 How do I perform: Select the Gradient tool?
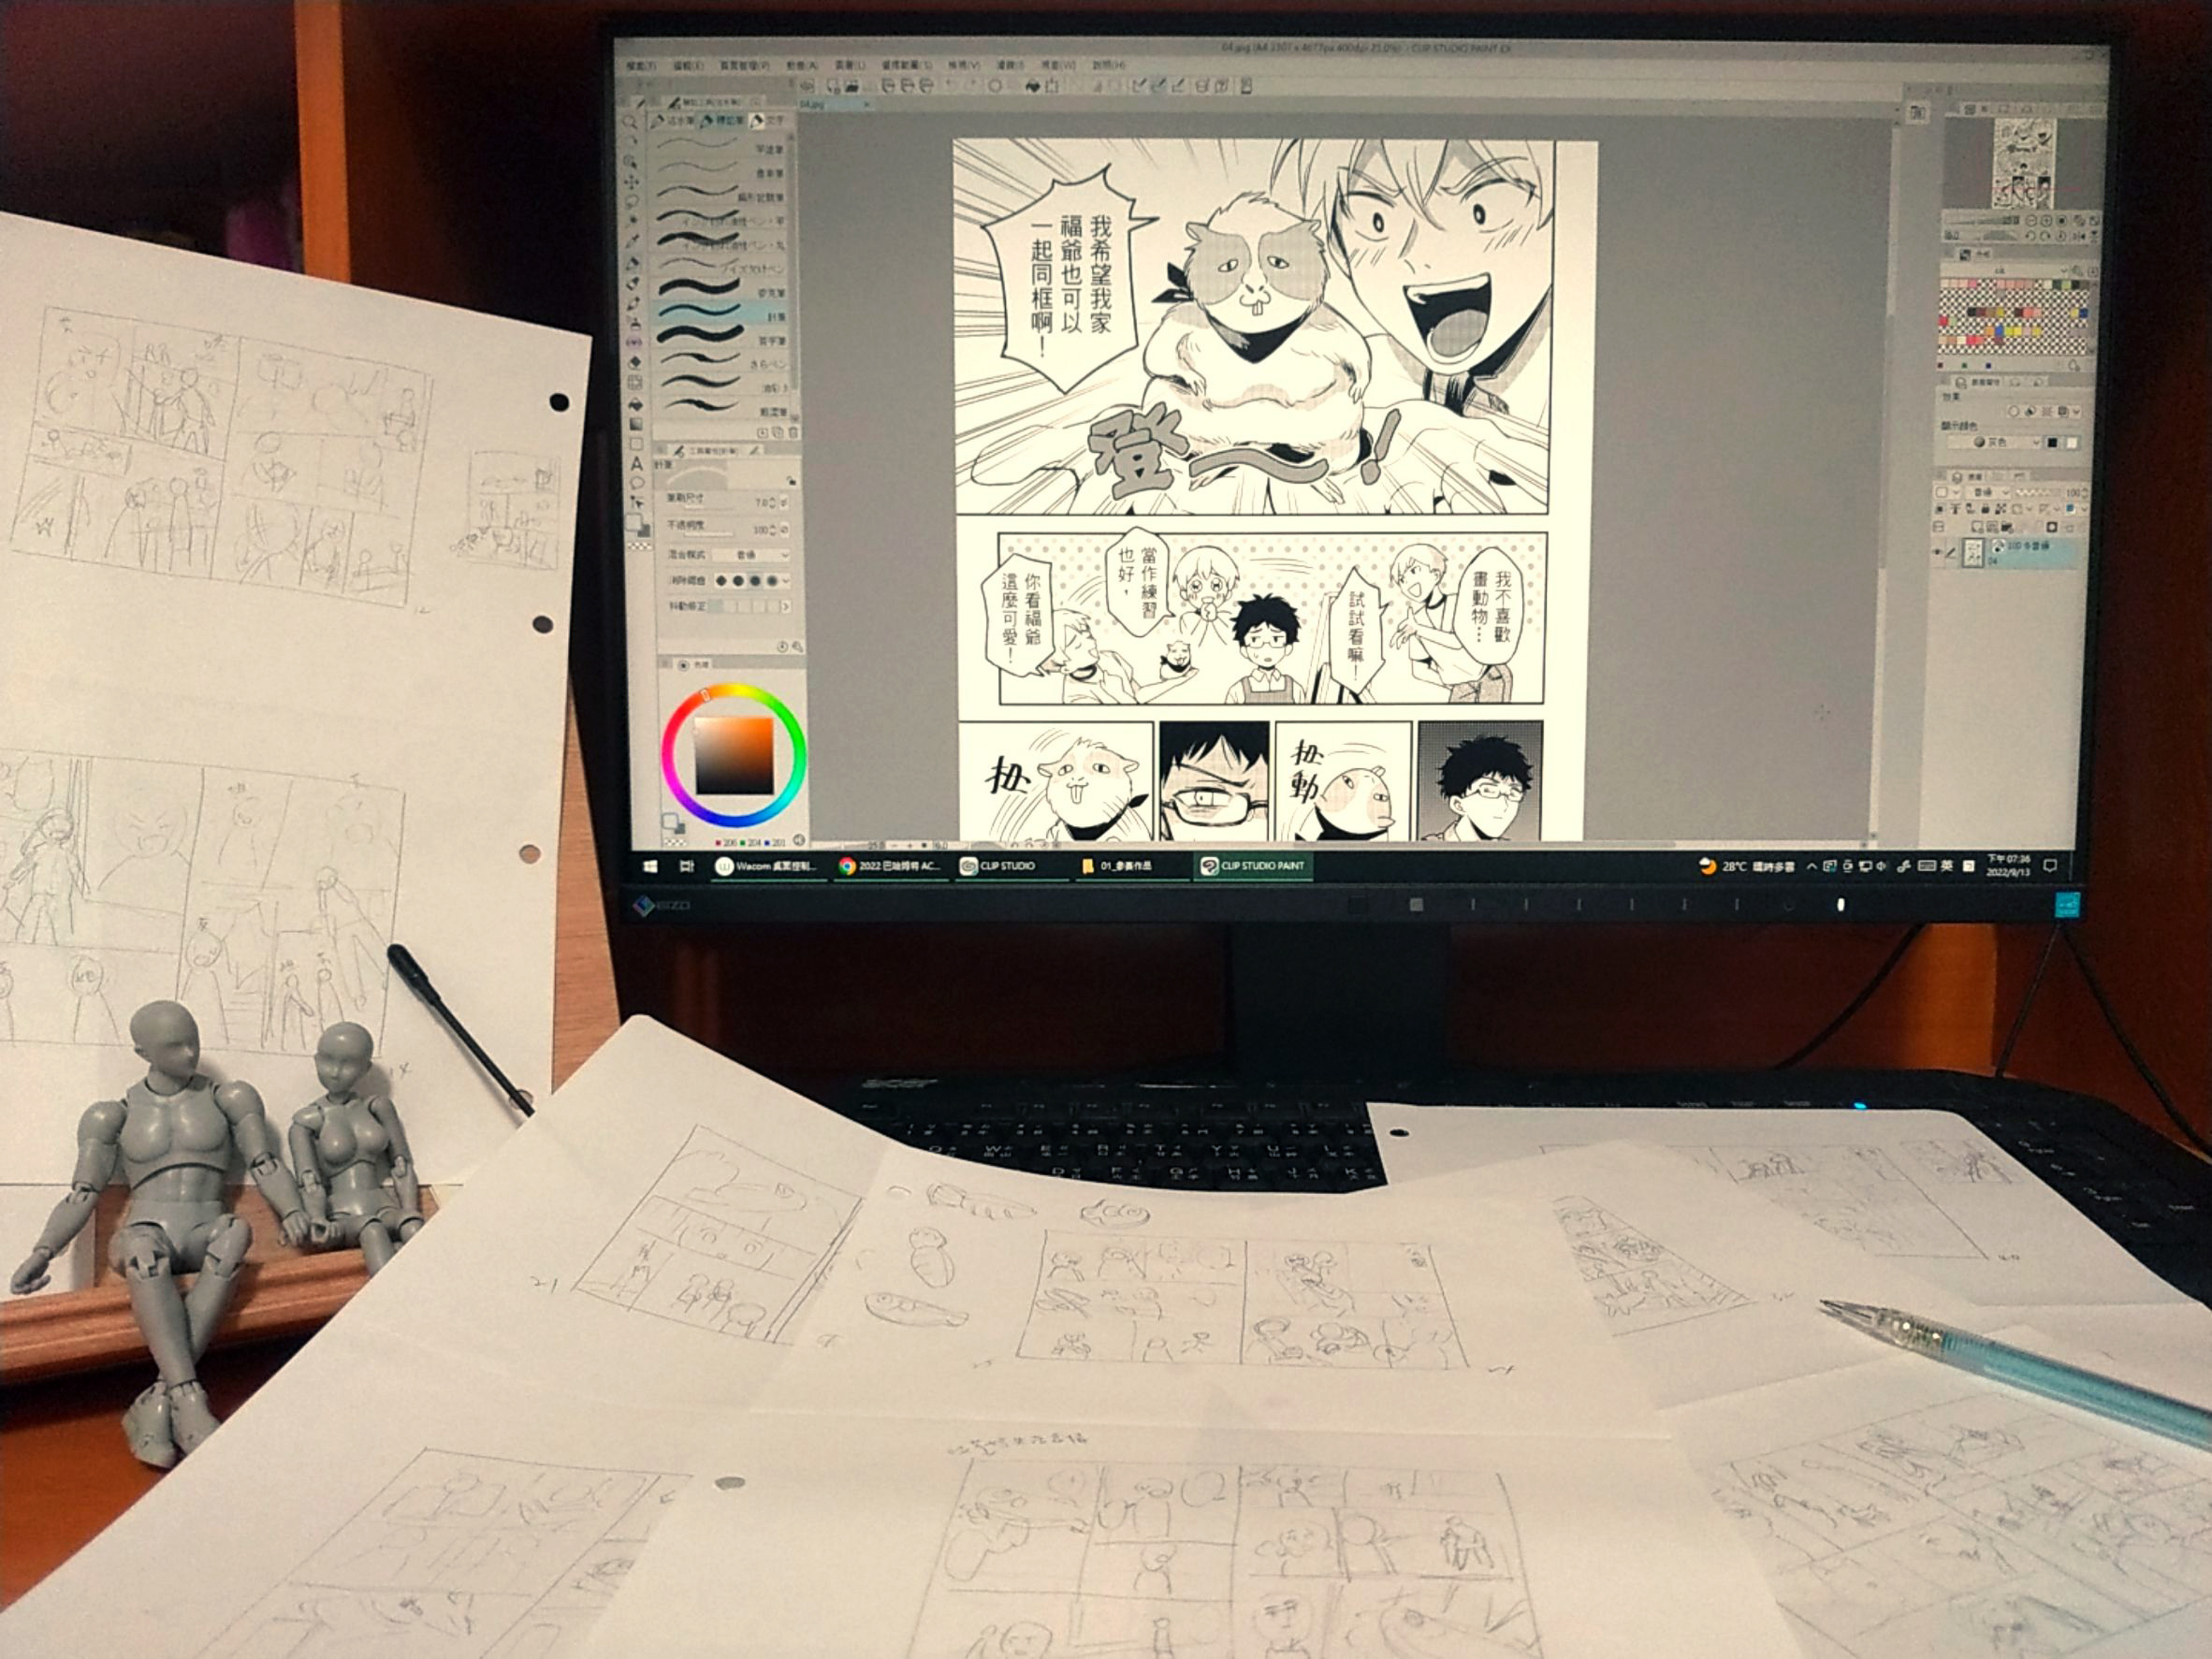pyautogui.click(x=637, y=424)
